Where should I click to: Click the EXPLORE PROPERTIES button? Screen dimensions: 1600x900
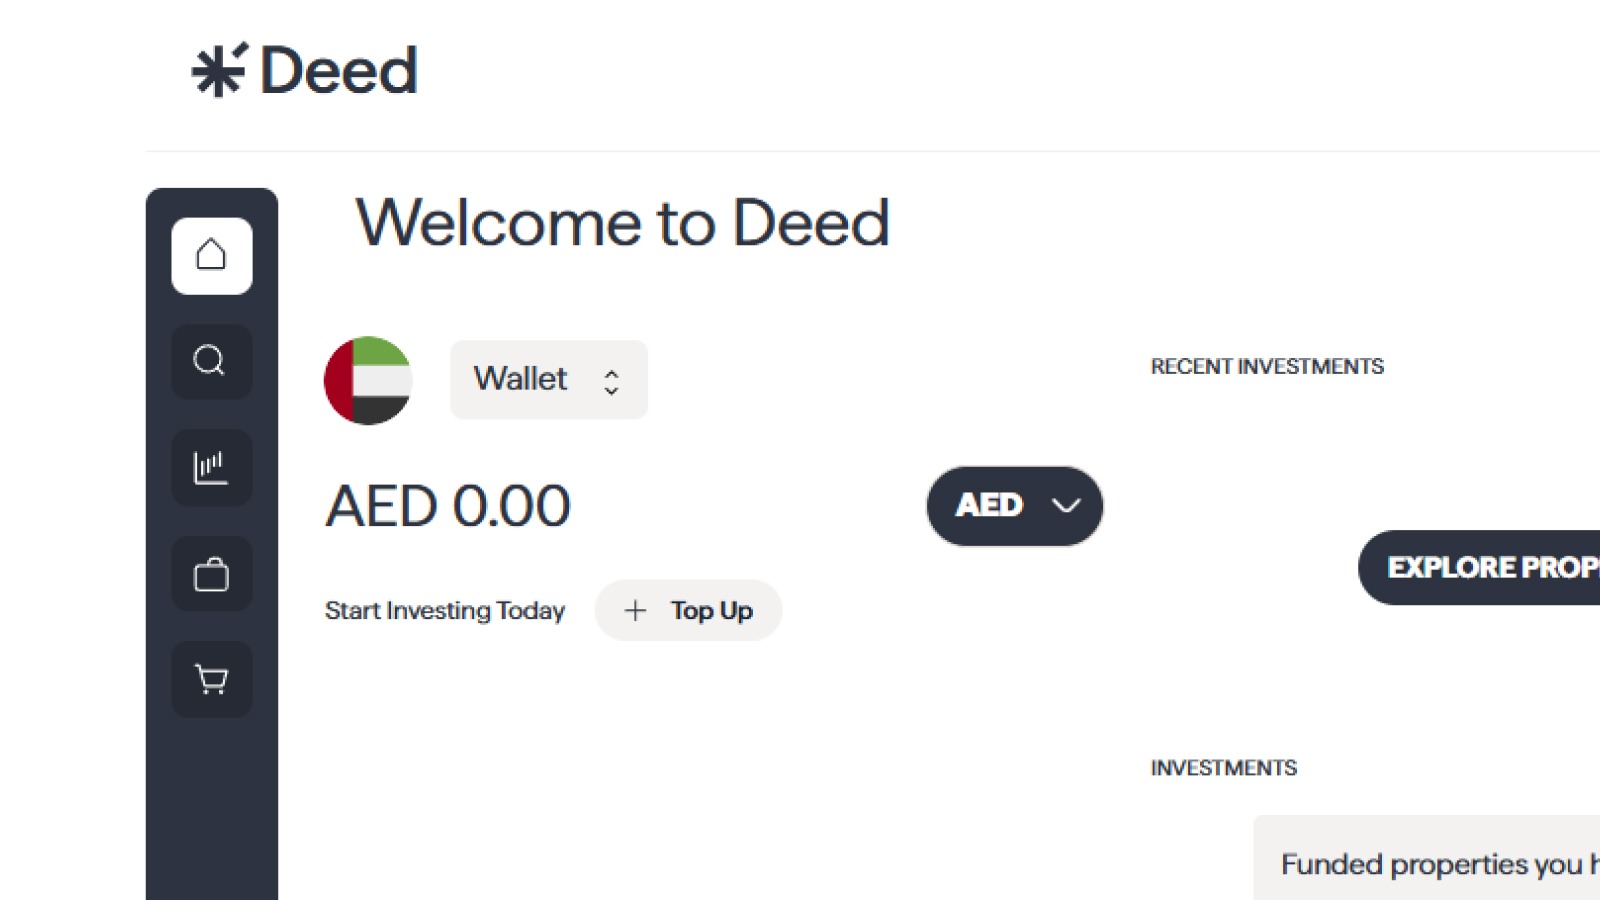coord(1490,567)
